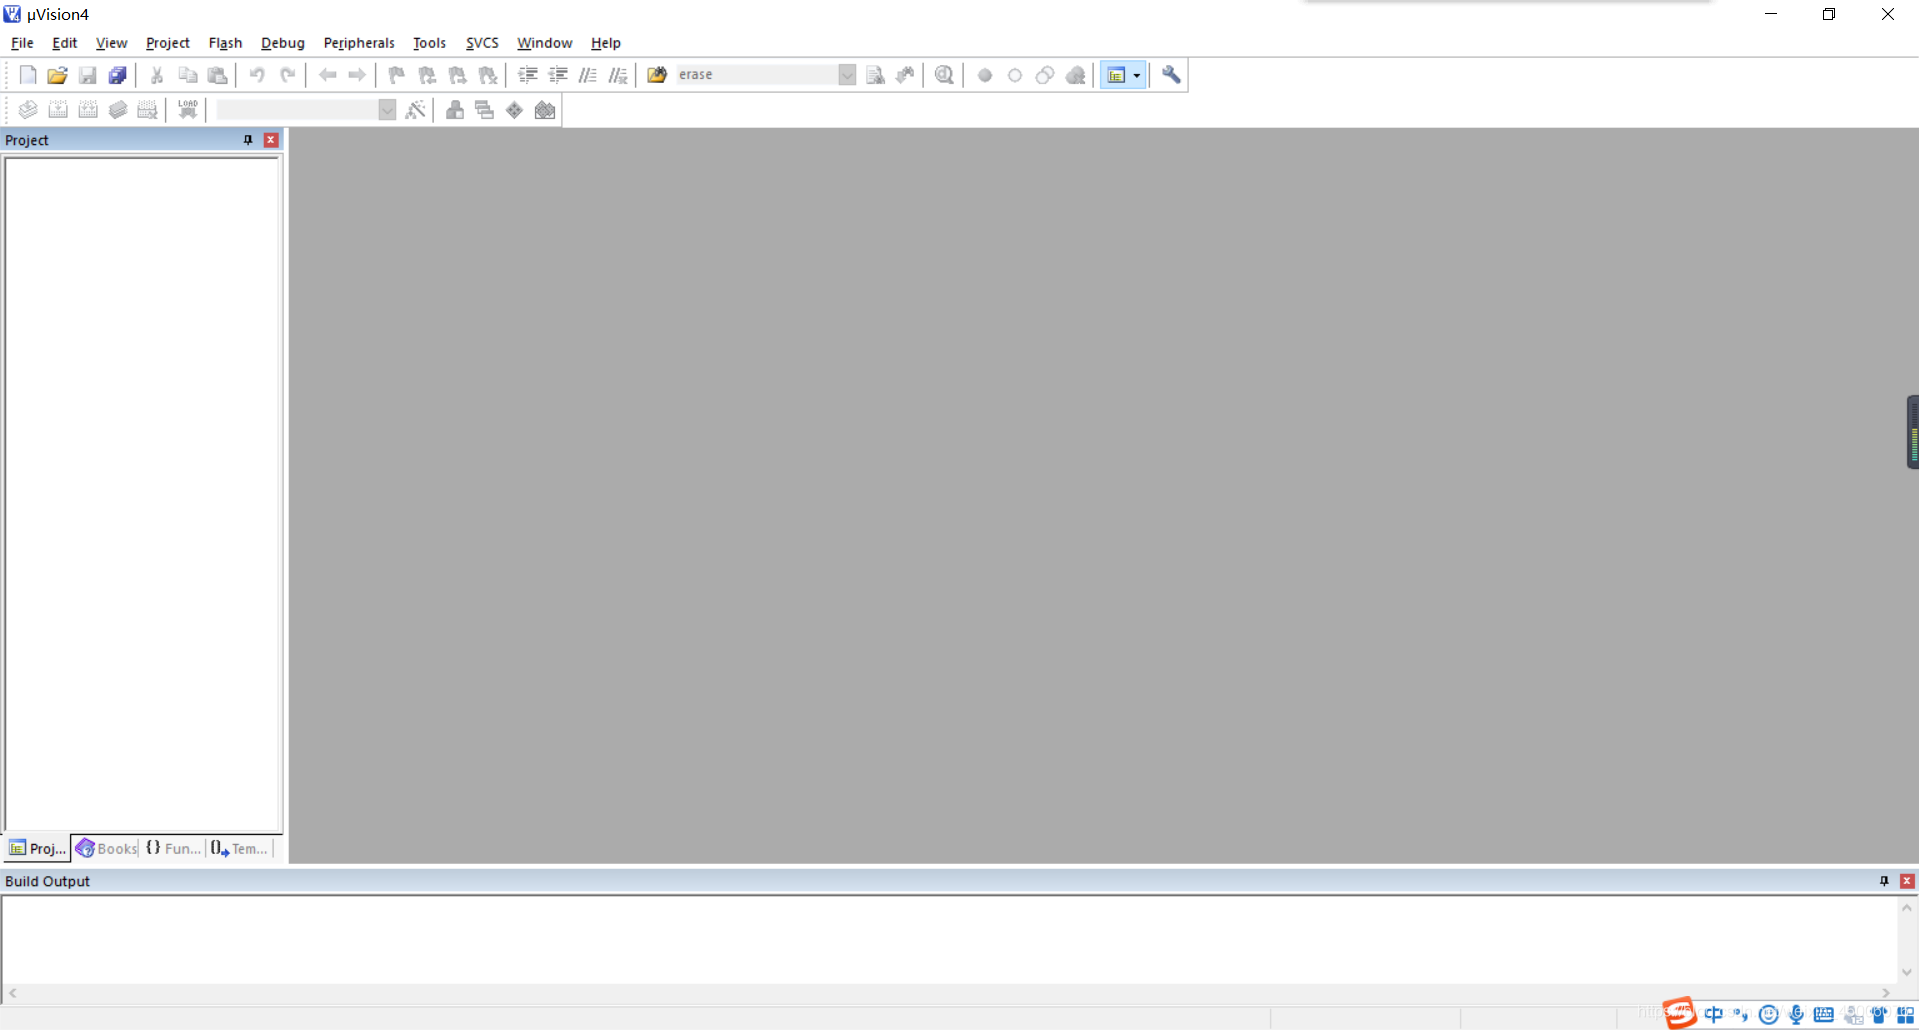Kill all breakpoints icon
Viewport: 1919px width, 1030px height.
click(x=1076, y=75)
